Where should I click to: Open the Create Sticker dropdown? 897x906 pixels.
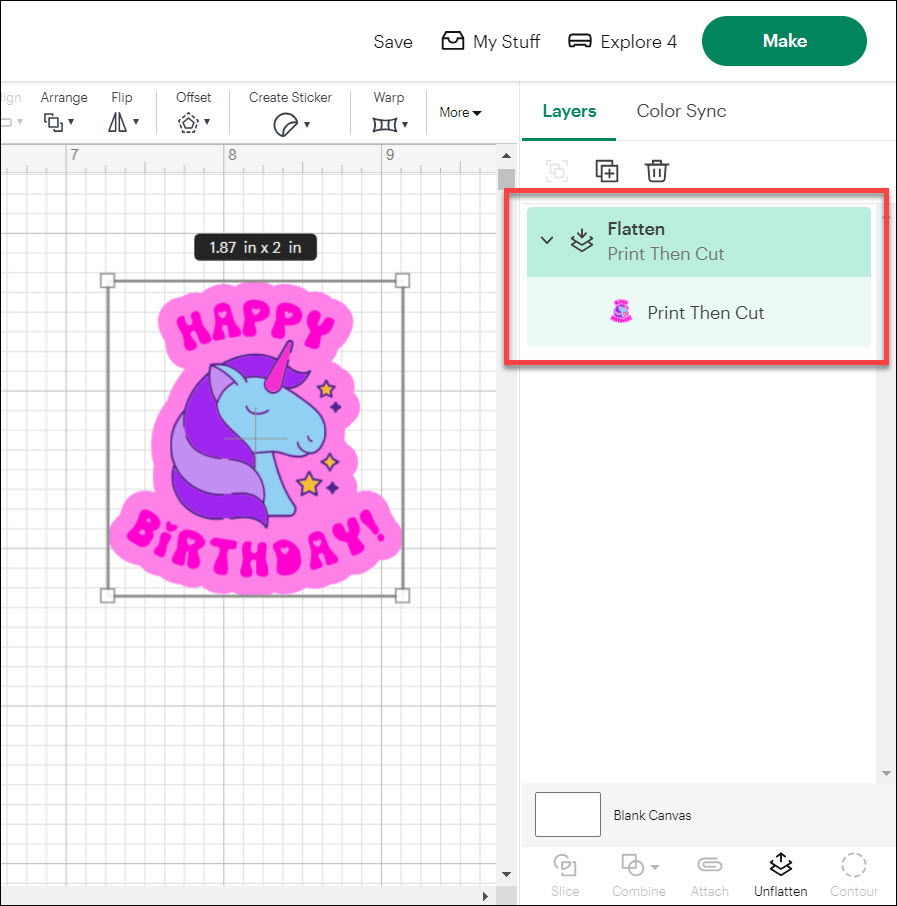pos(291,124)
